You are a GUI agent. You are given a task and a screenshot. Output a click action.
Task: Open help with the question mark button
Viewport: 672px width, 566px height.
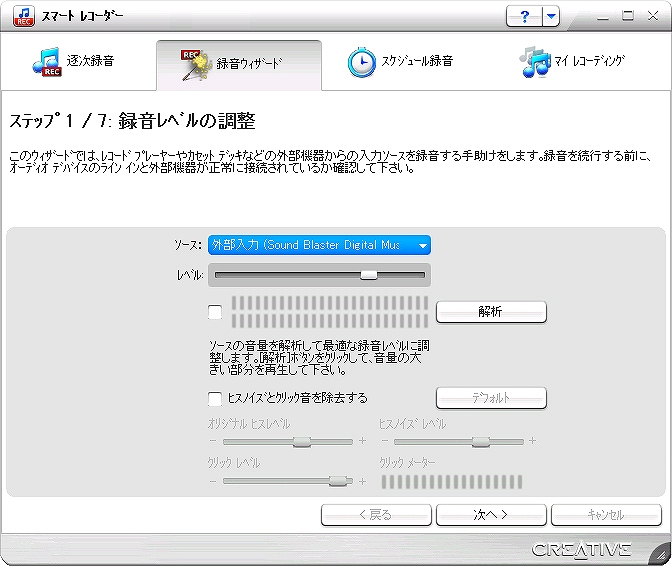click(x=524, y=17)
